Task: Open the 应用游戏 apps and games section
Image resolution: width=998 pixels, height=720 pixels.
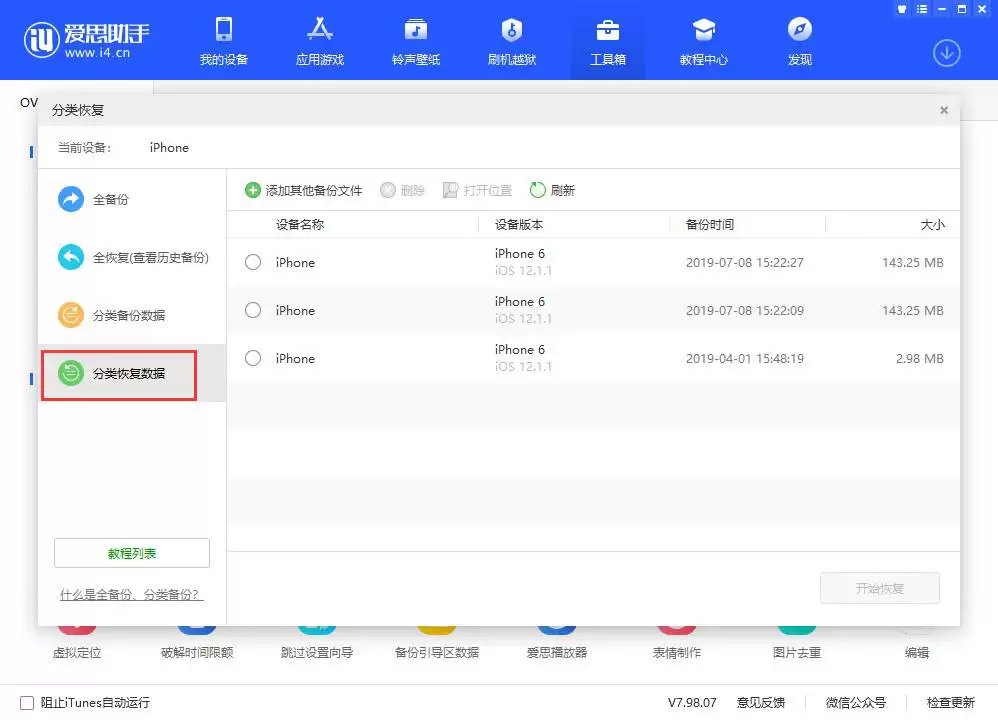Action: pos(320,41)
